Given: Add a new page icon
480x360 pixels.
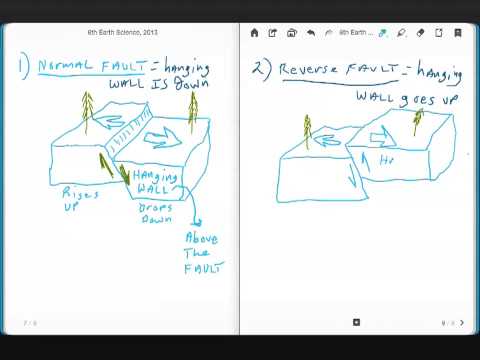Looking at the screenshot, I should point(439,33).
